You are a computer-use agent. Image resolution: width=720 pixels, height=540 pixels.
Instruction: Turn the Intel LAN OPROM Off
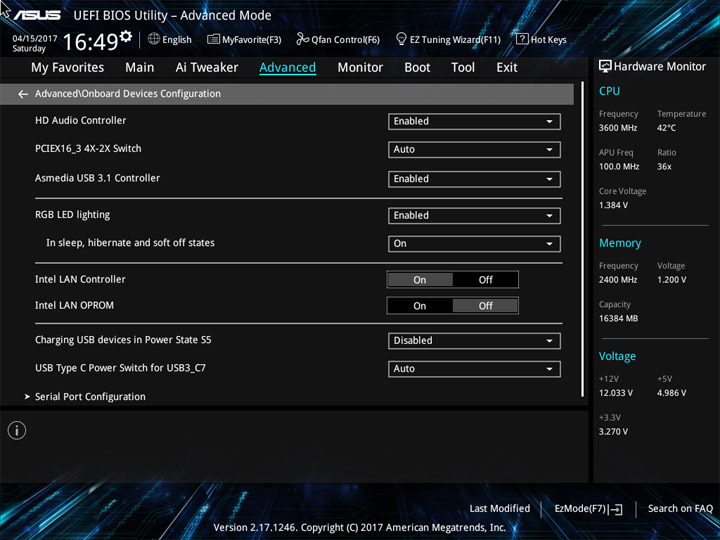tap(486, 306)
